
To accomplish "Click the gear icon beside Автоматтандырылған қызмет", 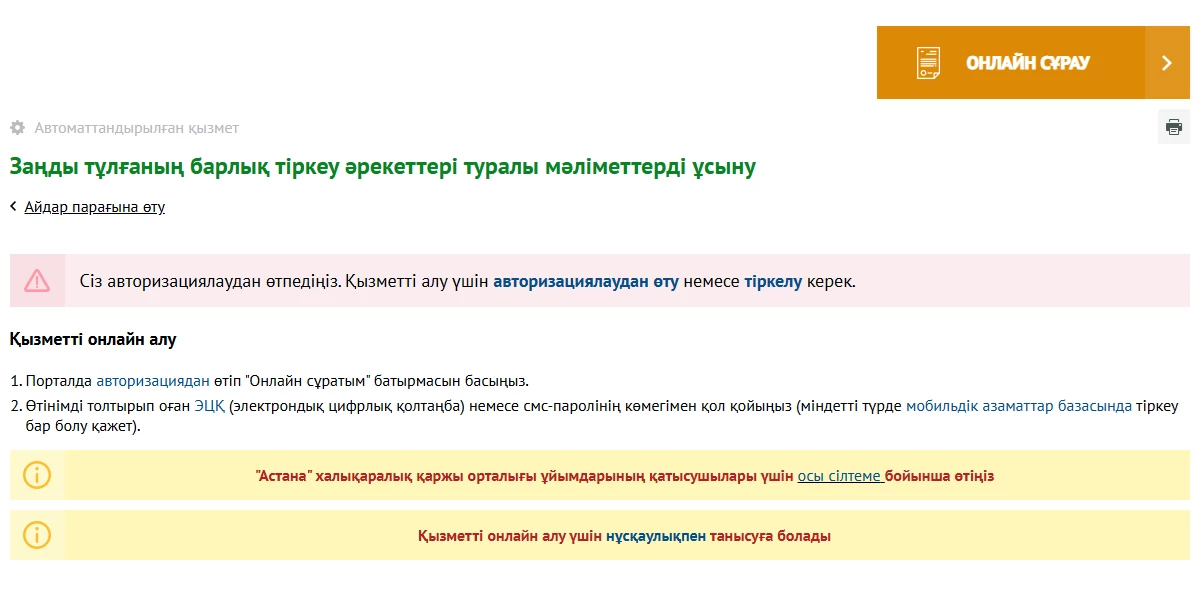I will (x=17, y=128).
